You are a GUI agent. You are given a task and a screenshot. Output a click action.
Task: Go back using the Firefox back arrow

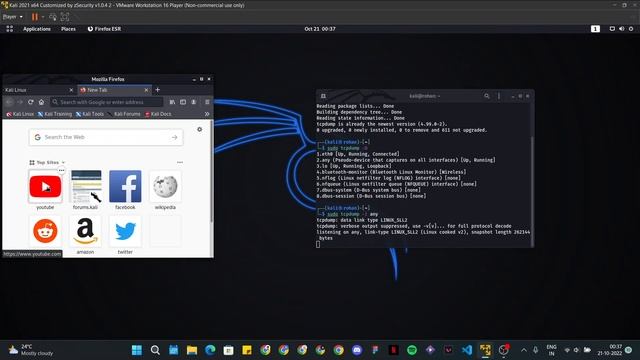[9, 102]
